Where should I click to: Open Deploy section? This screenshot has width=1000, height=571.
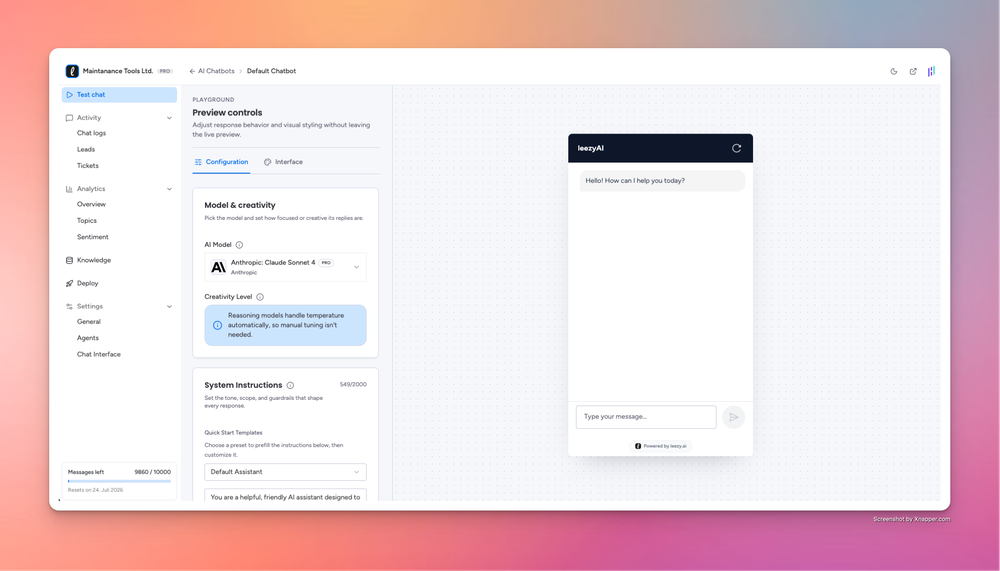coord(87,283)
